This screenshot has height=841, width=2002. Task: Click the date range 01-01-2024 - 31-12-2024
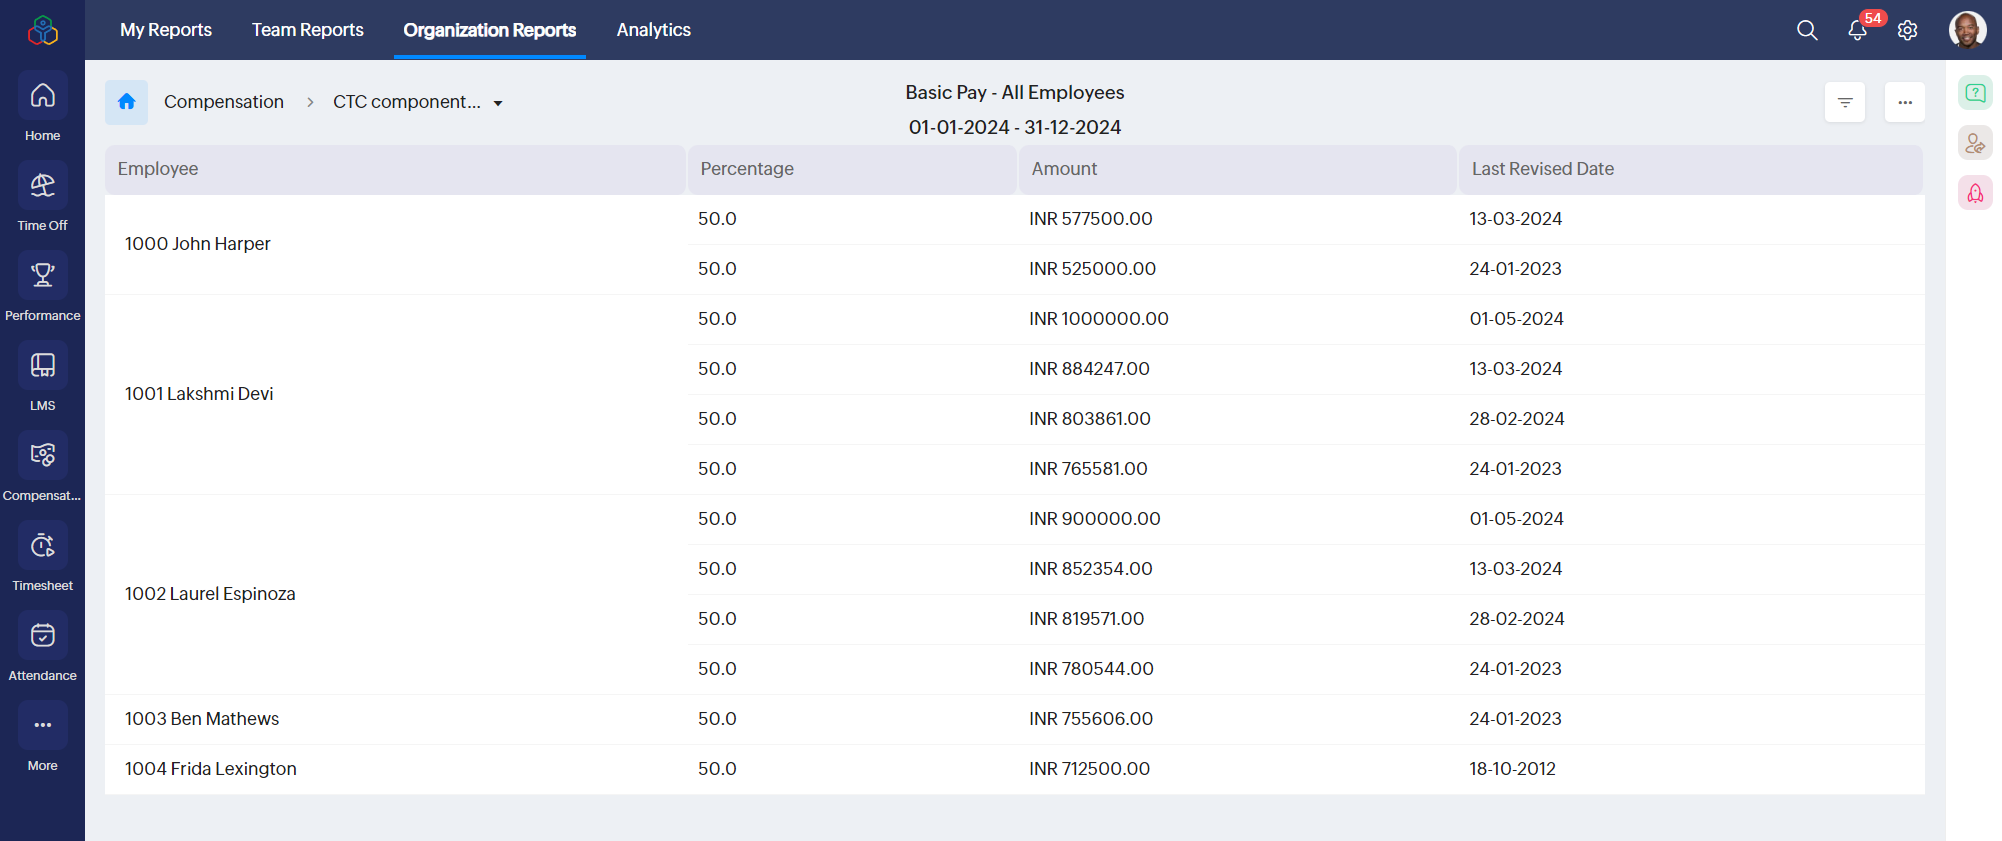pos(1015,127)
